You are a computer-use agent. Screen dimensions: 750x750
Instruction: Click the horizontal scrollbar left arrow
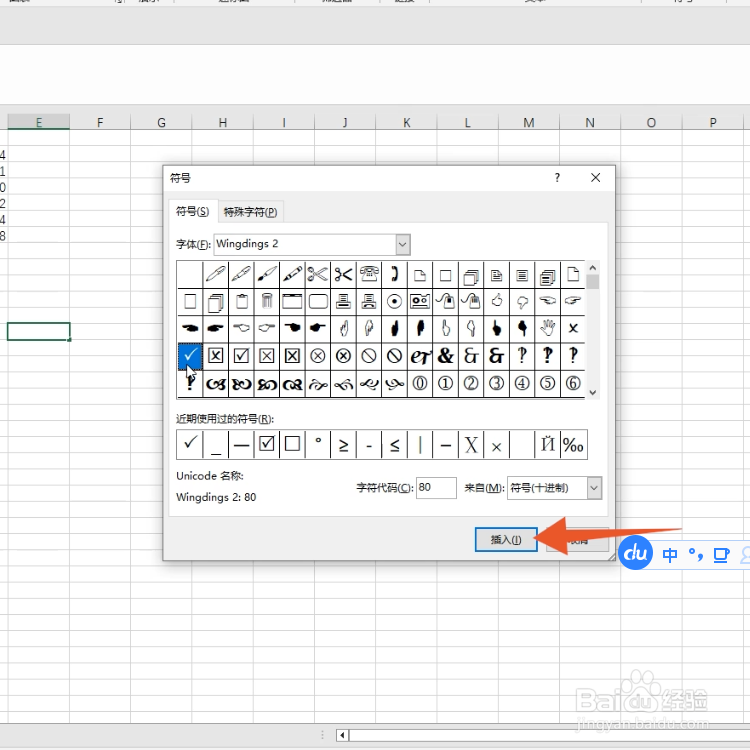click(x=342, y=735)
